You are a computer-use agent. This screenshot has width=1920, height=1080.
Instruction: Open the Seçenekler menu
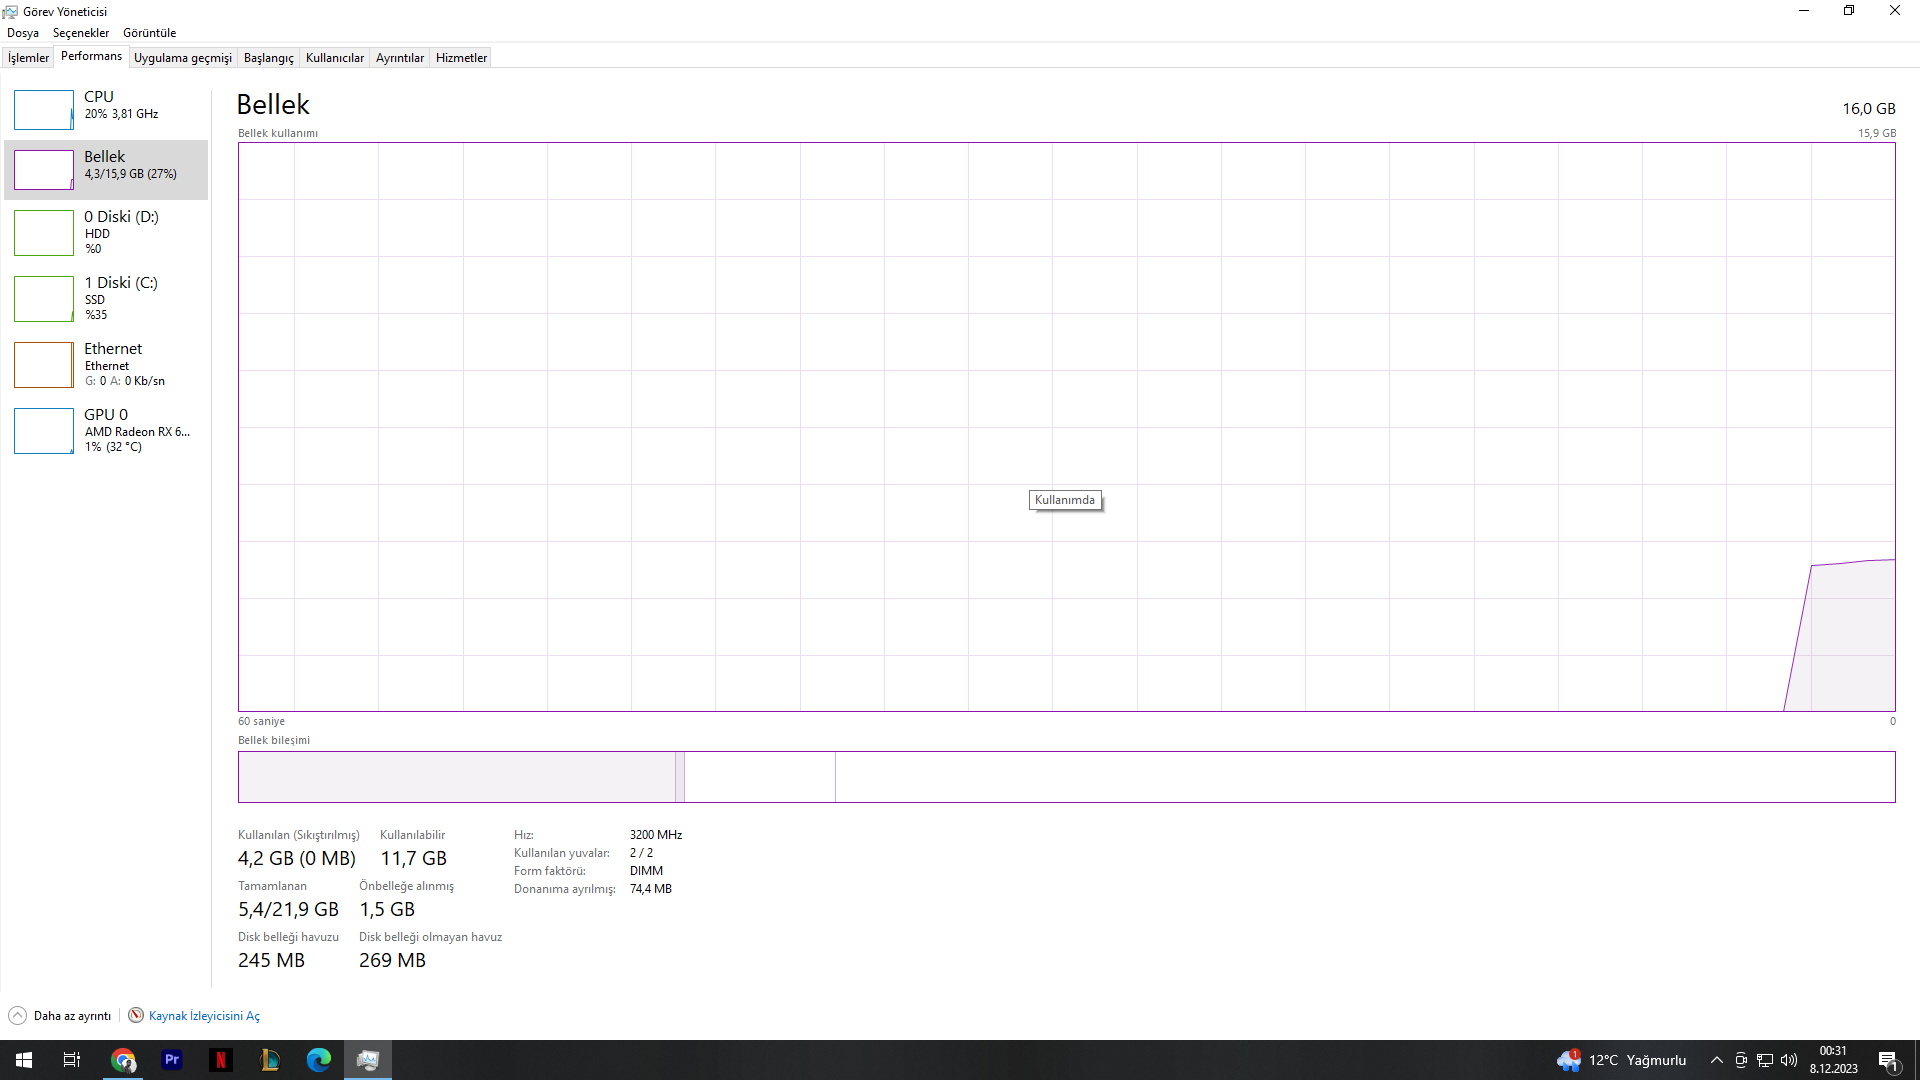(81, 33)
